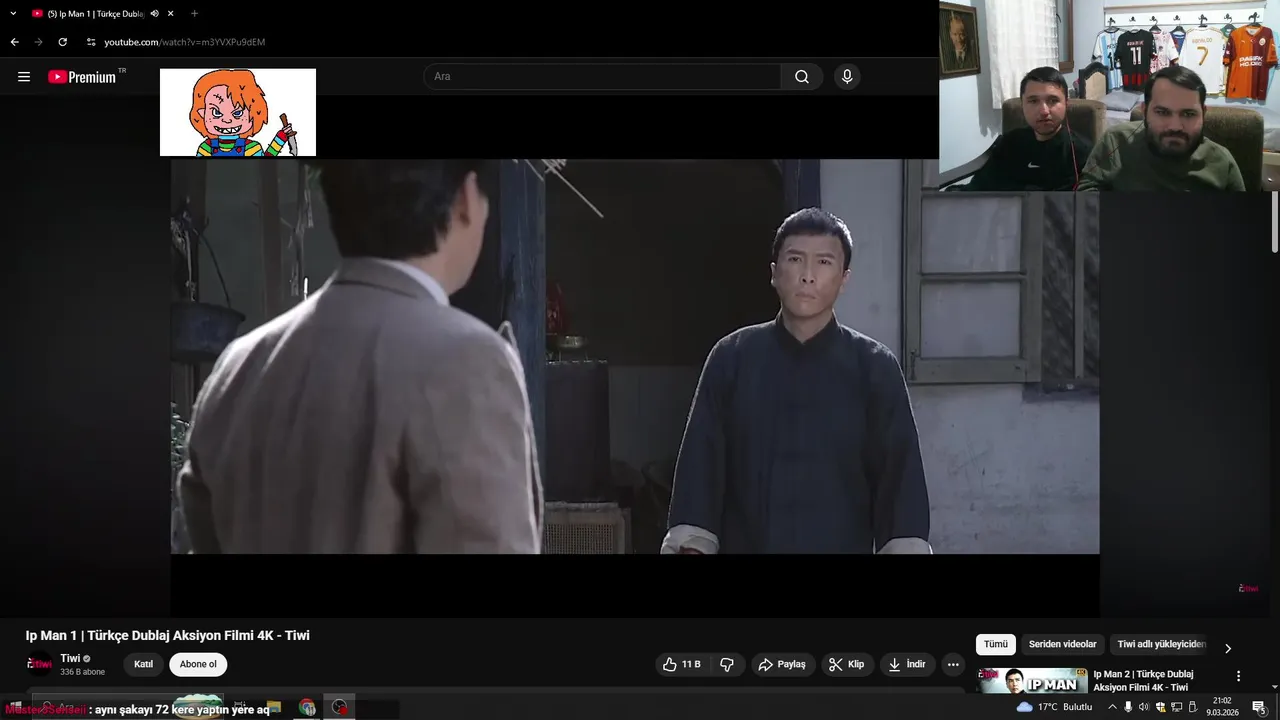The image size is (1280, 720).
Task: Click the tray microphone icon
Action: click(1128, 707)
